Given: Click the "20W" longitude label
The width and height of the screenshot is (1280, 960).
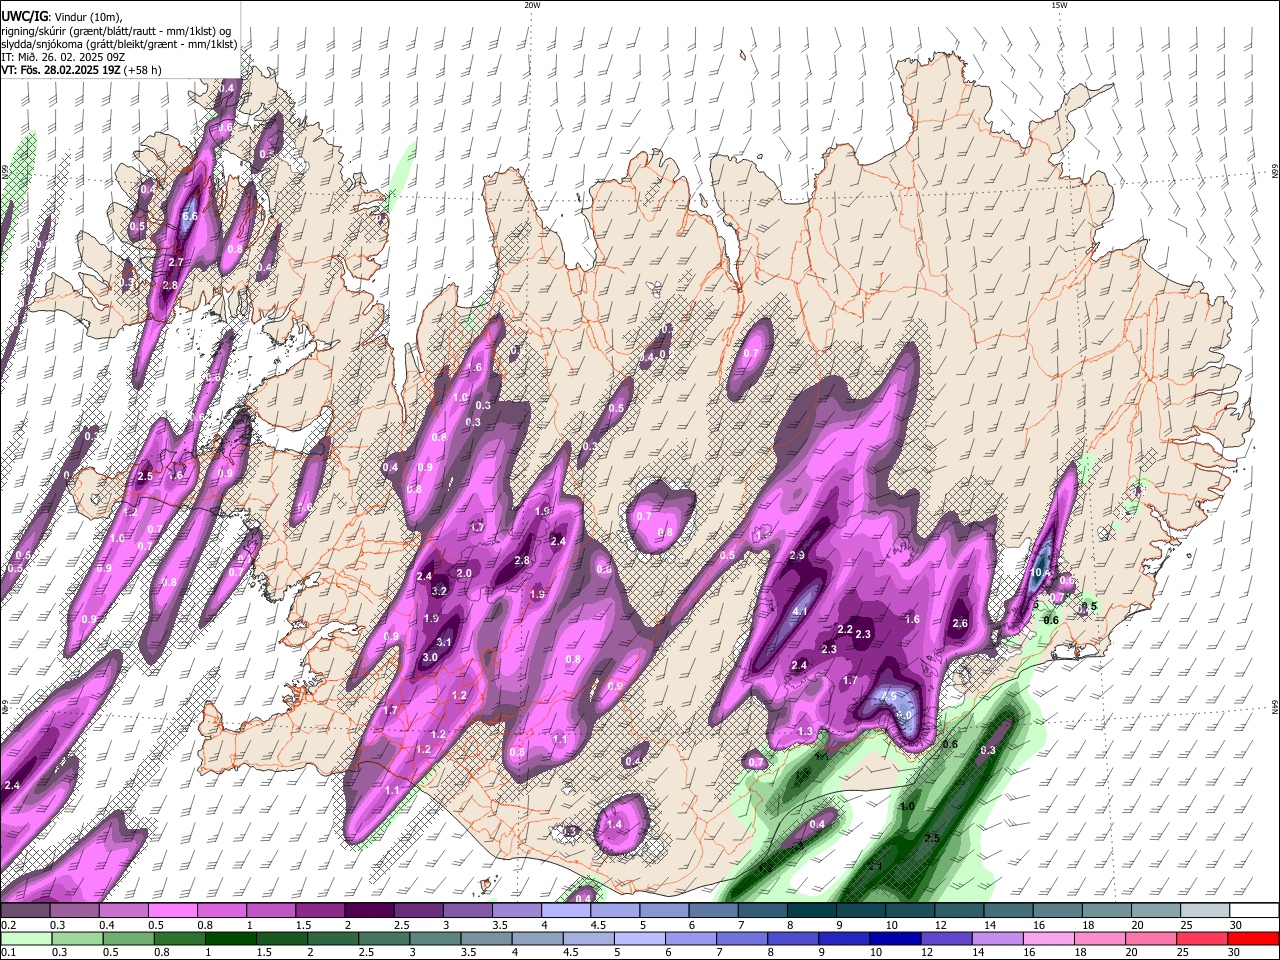Looking at the screenshot, I should [x=532, y=5].
